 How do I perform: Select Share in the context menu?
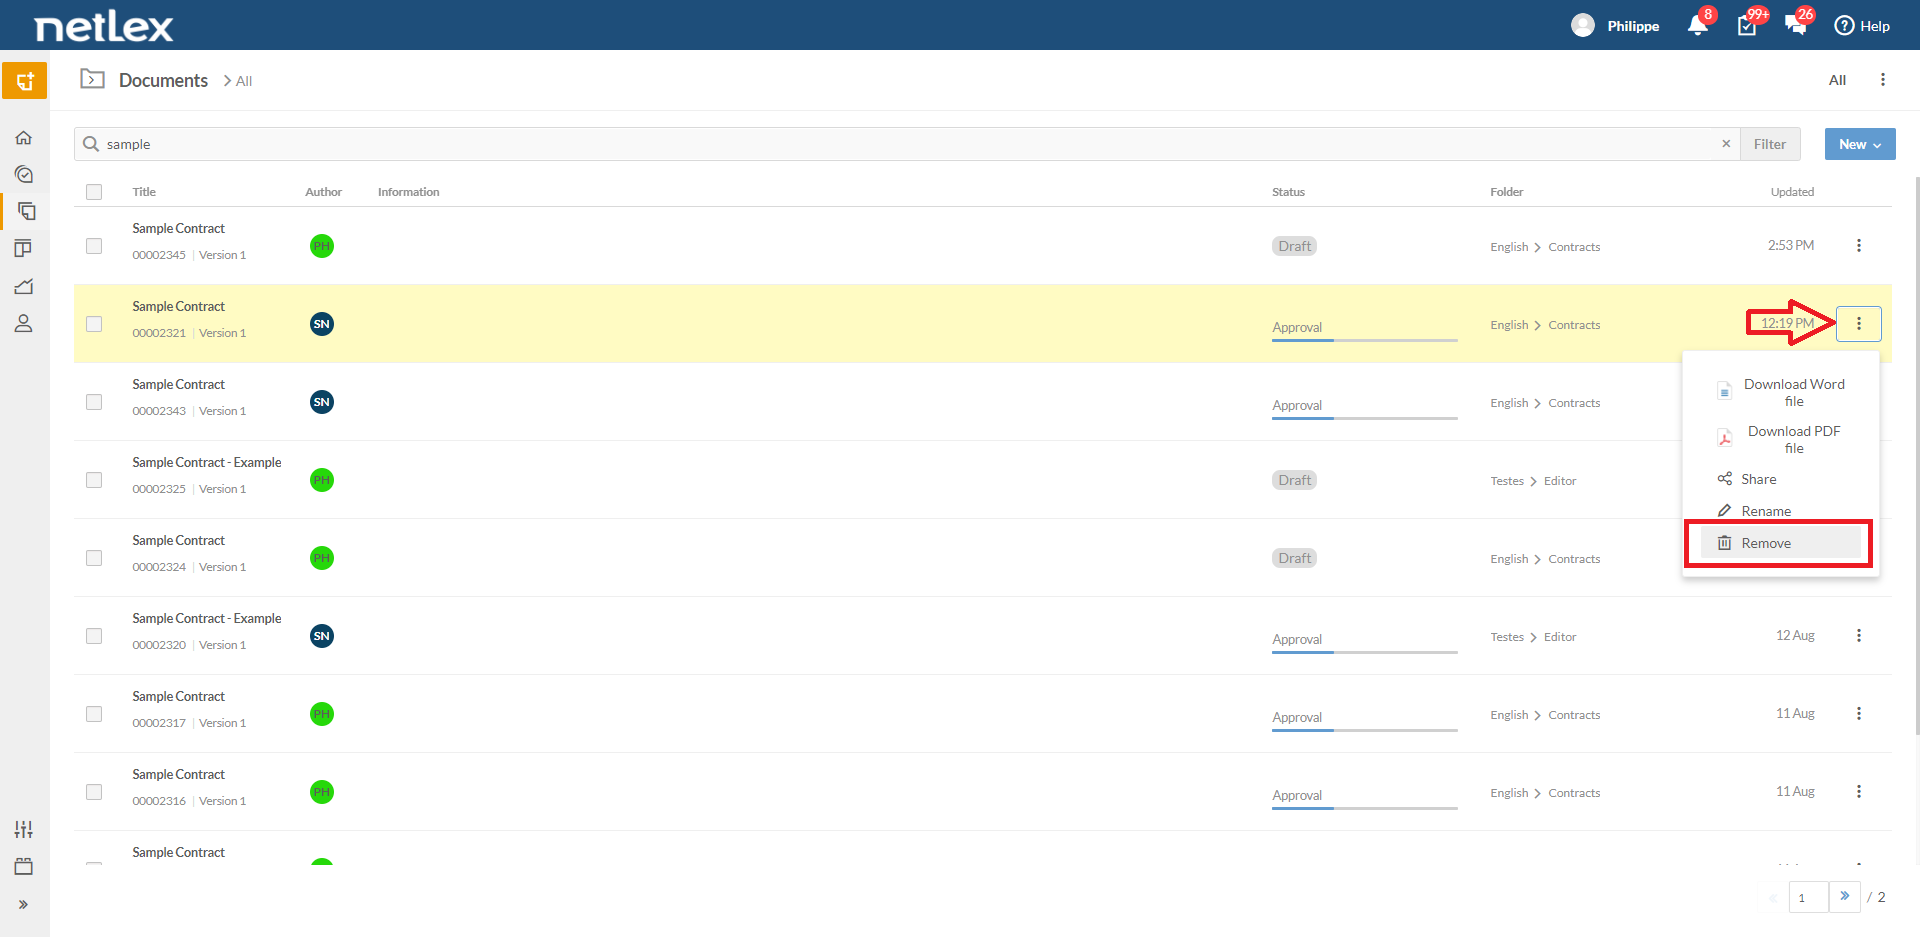pos(1781,479)
